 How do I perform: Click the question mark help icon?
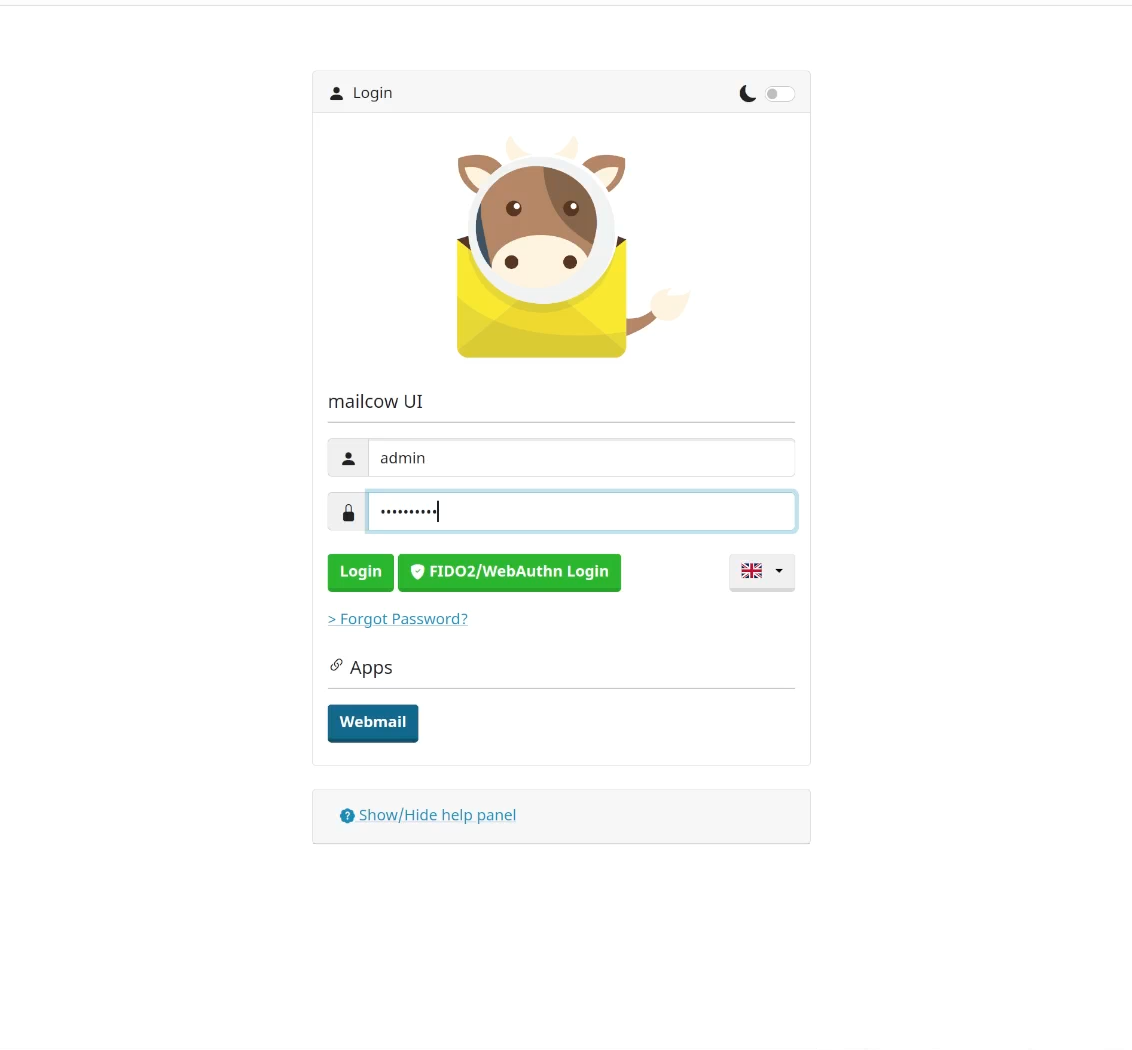pos(347,816)
